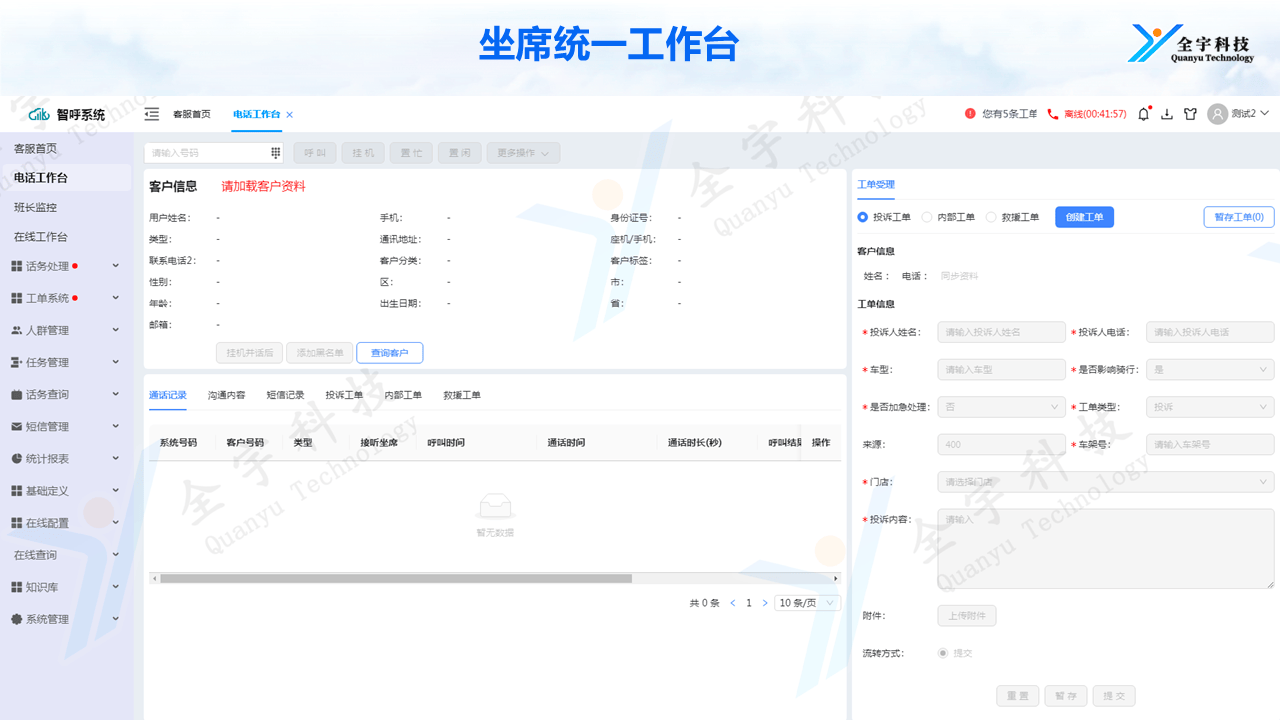
Task: Click the 测试2 user avatar
Action: click(x=1217, y=114)
